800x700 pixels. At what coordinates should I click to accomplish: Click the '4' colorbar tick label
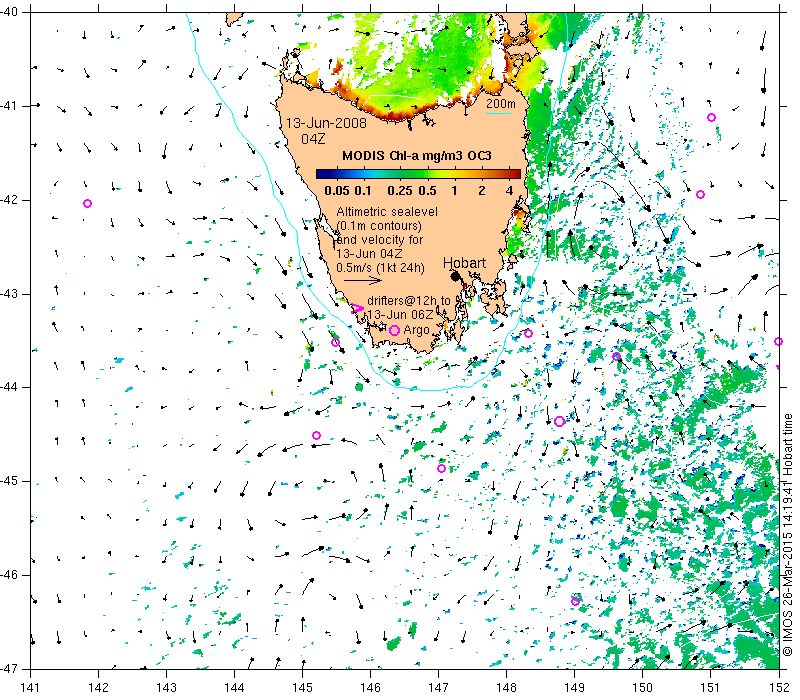coord(509,191)
